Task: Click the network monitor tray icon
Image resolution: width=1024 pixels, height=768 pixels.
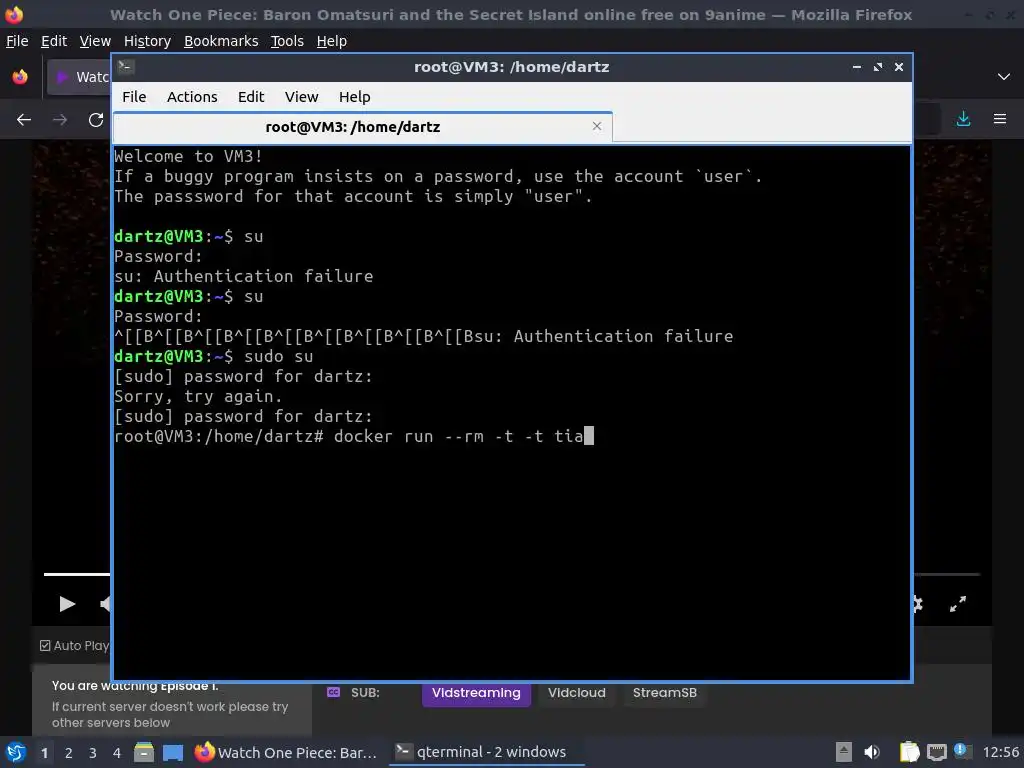Action: pyautogui.click(x=936, y=753)
